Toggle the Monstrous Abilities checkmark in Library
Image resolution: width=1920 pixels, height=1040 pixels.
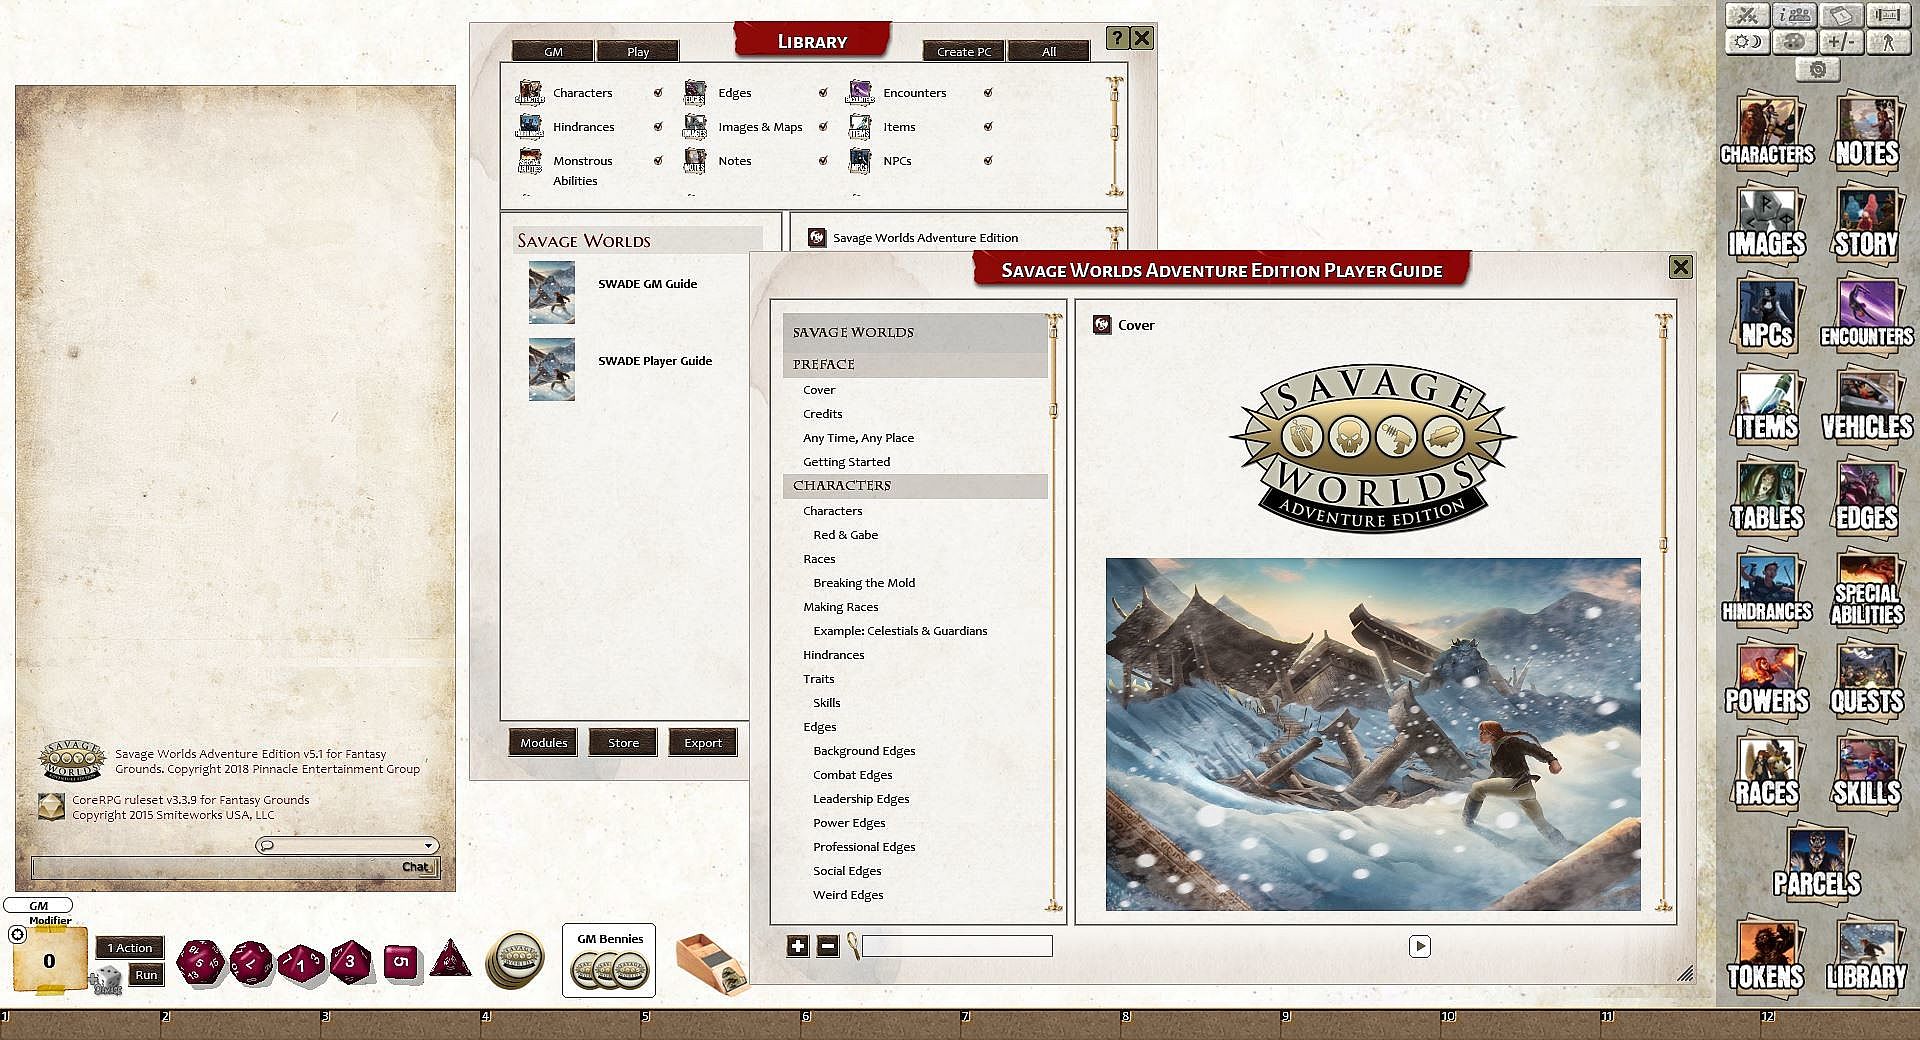tap(658, 160)
